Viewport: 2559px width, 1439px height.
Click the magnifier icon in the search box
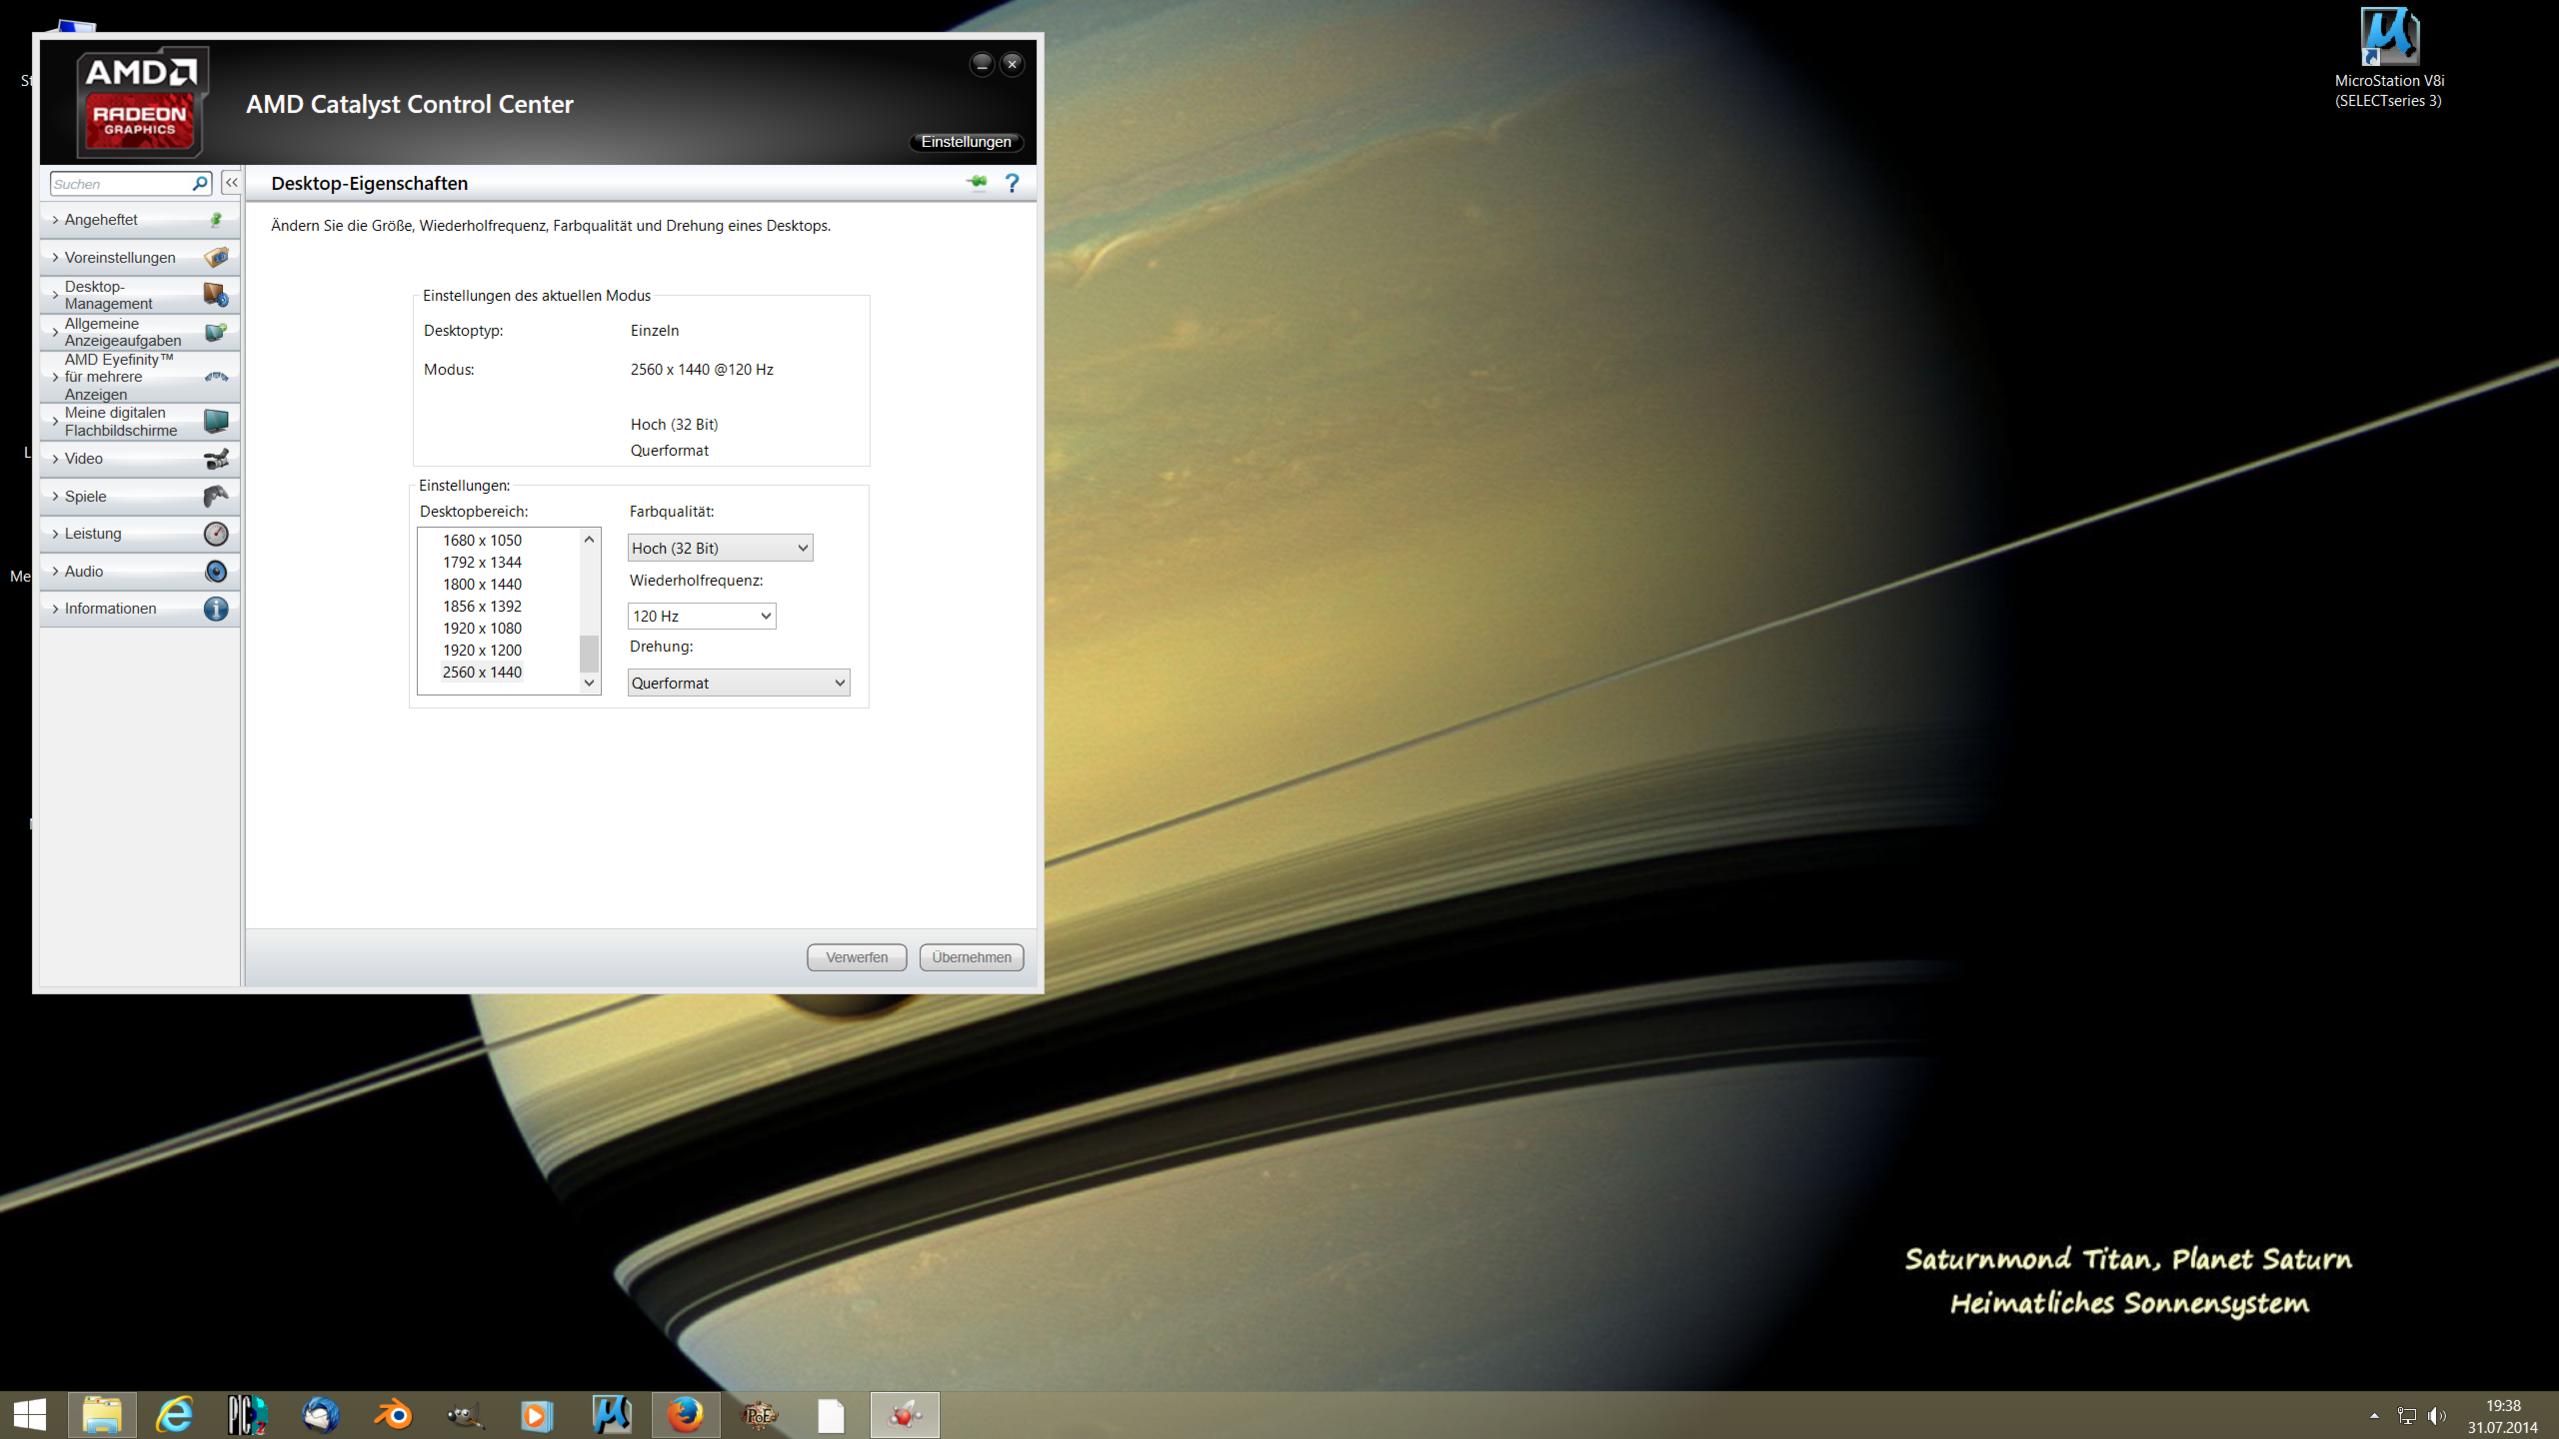(199, 183)
